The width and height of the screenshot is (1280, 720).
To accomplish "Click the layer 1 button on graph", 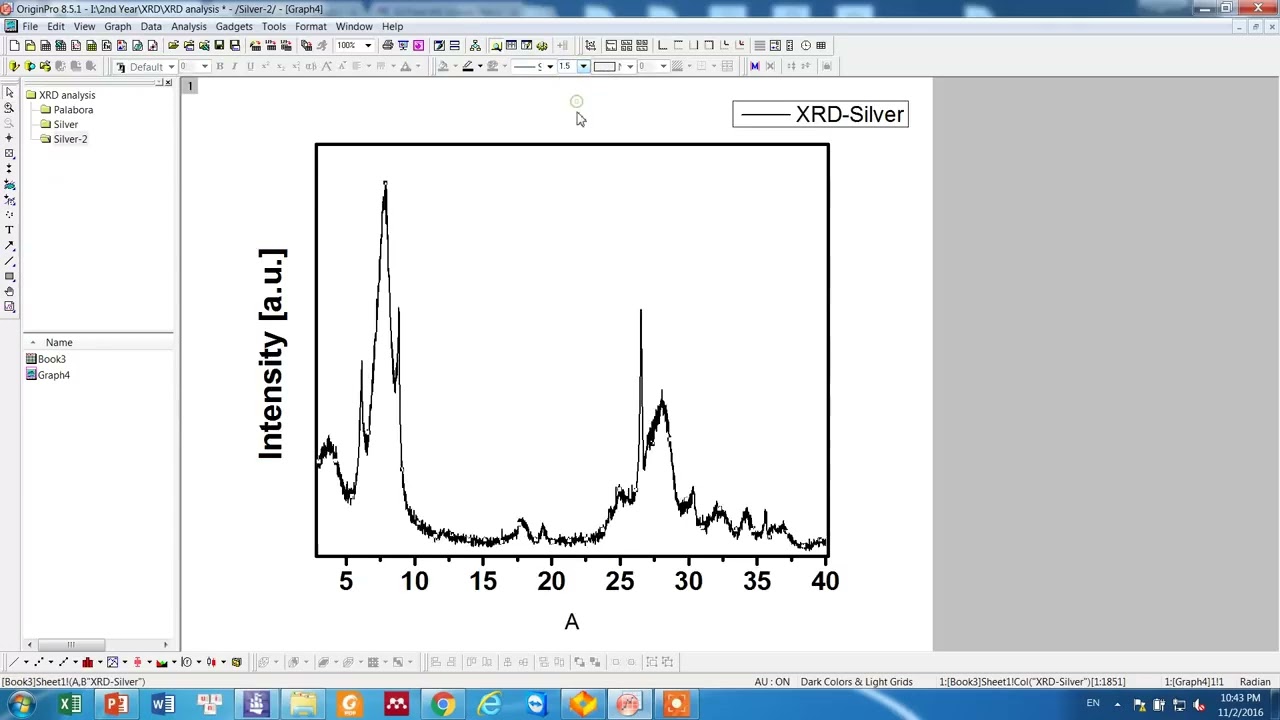I will coord(190,87).
